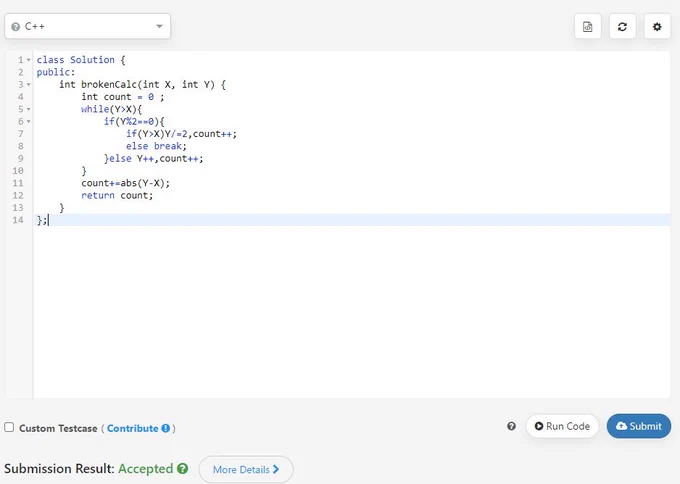Image resolution: width=680 pixels, height=484 pixels.
Task: Click the blue info icon after Contribute
Action: (x=166, y=428)
